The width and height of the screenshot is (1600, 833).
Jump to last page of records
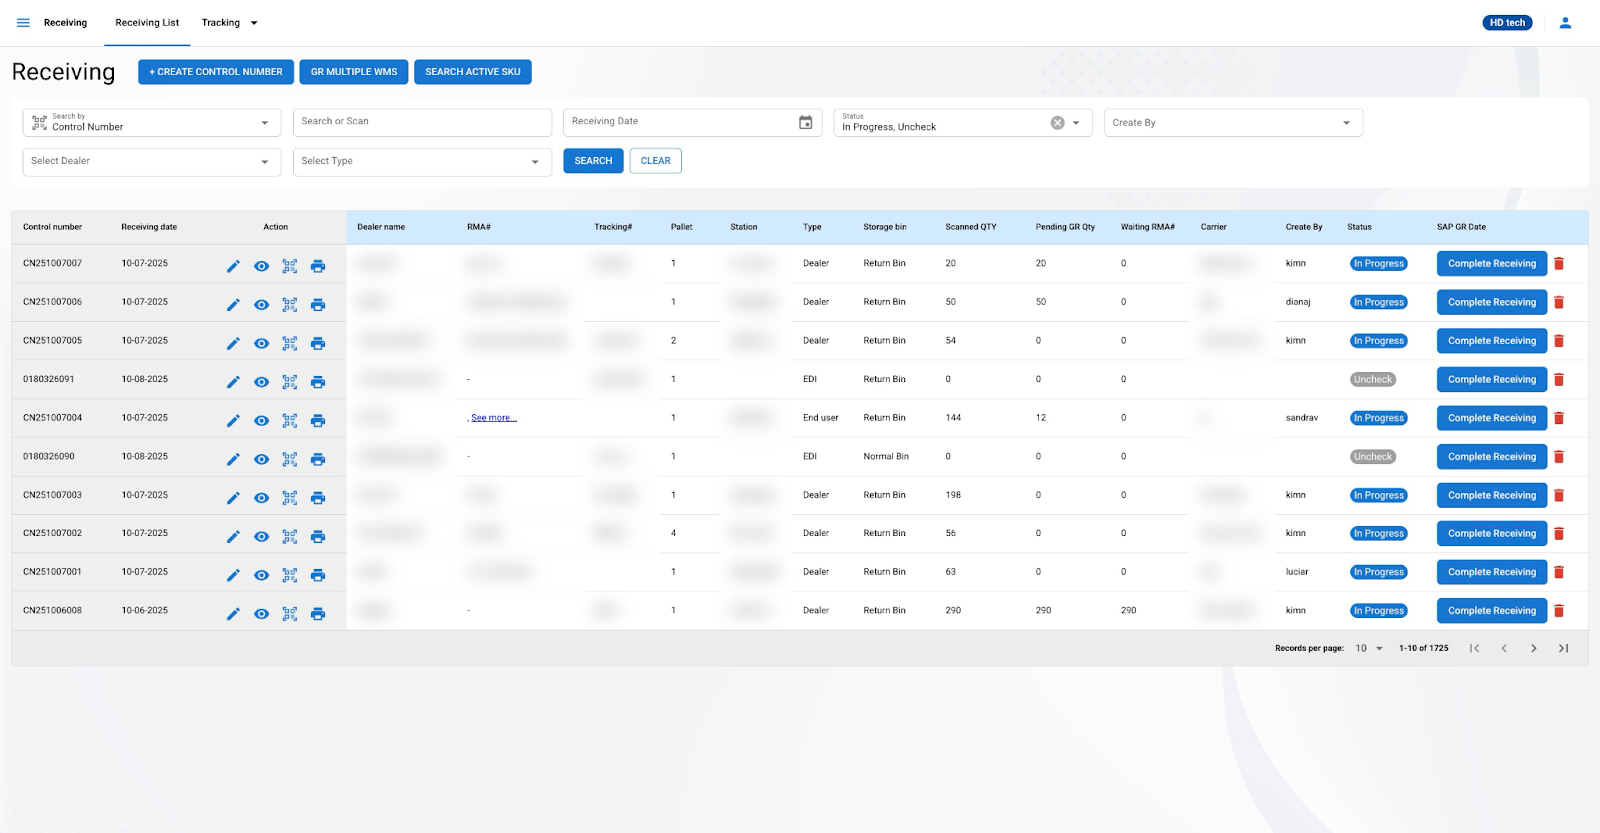pos(1563,648)
